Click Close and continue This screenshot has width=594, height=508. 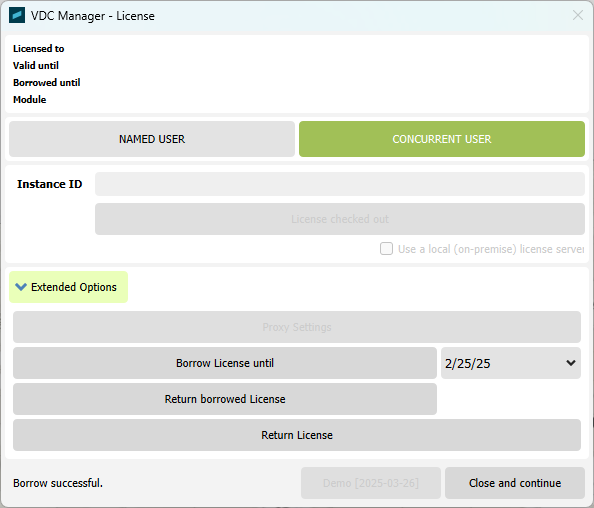[515, 483]
